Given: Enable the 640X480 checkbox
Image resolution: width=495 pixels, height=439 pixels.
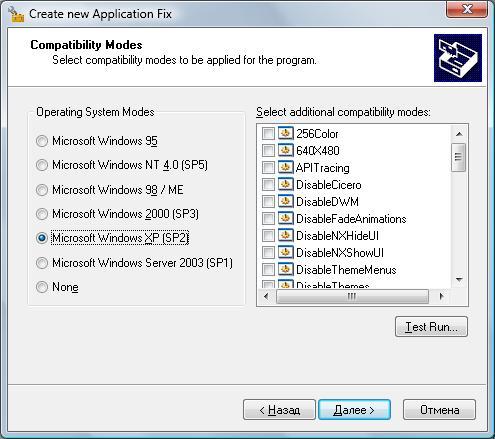Looking at the screenshot, I should tap(268, 151).
